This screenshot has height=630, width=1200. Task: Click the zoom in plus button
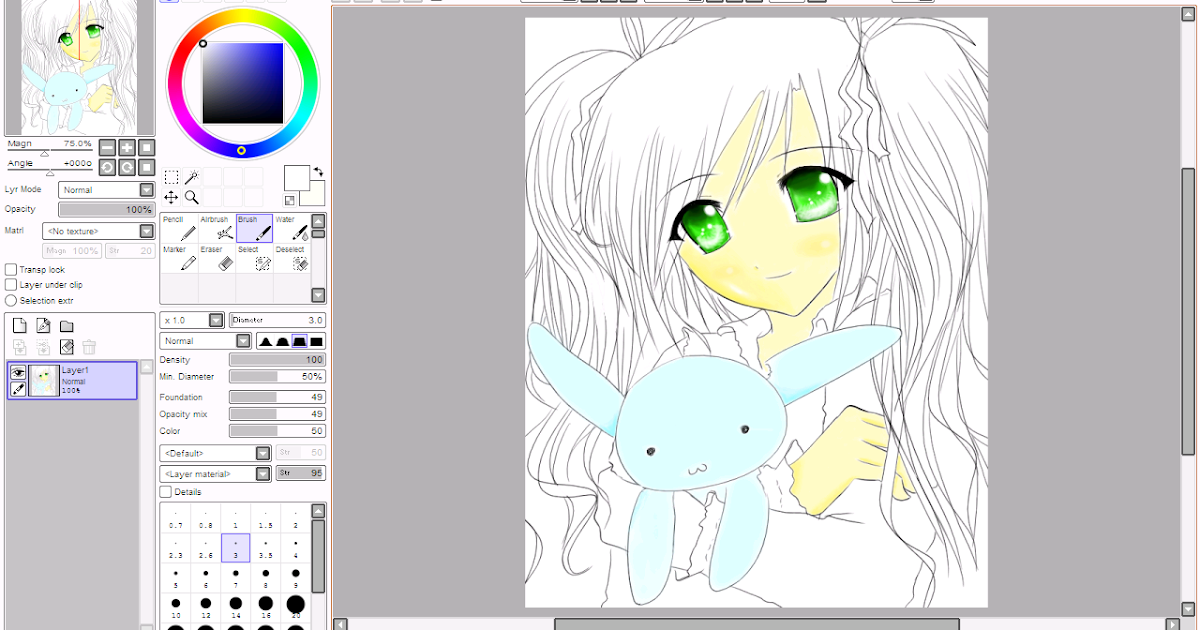tap(127, 148)
